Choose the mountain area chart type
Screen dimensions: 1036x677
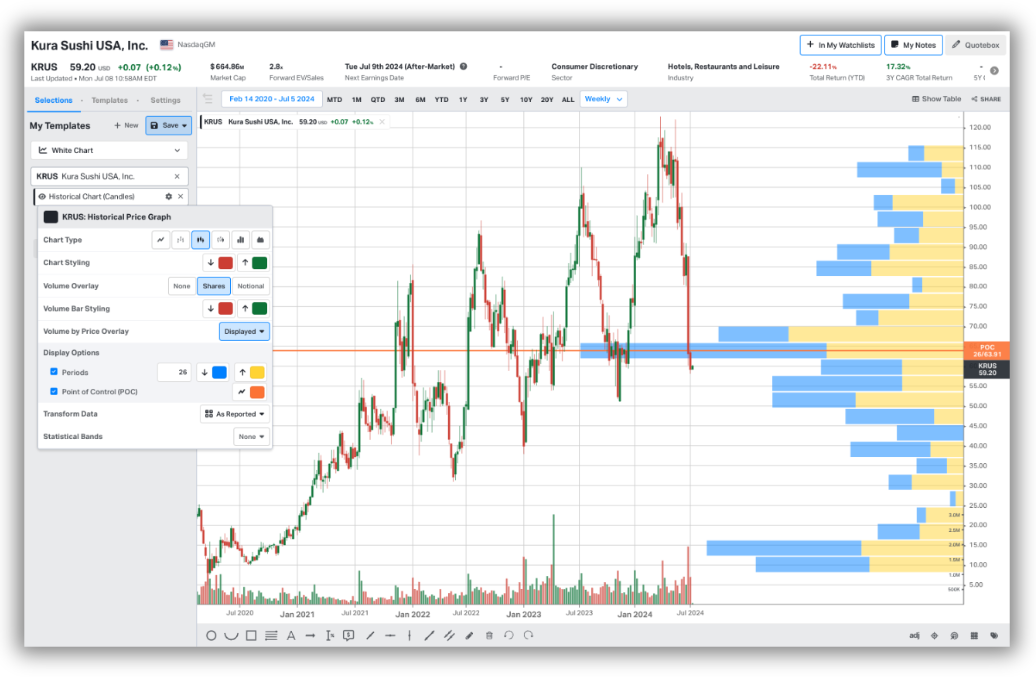click(x=260, y=240)
